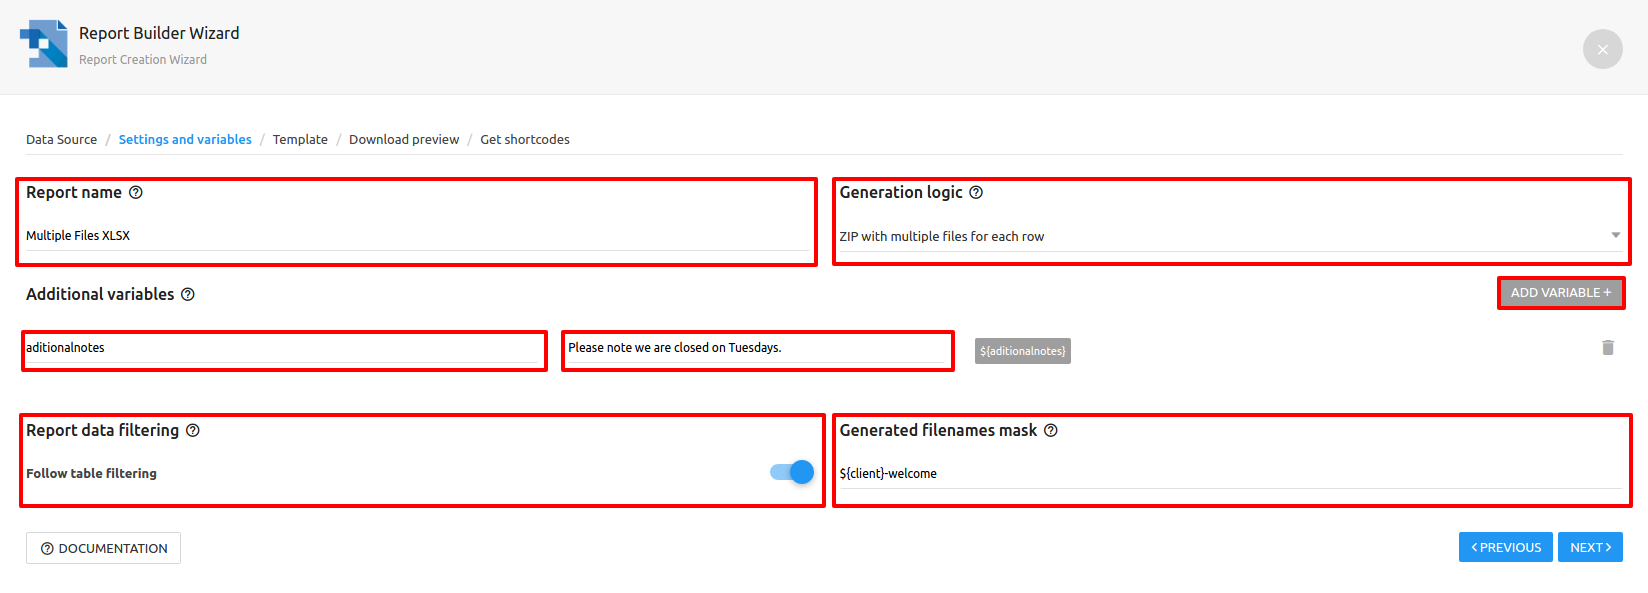Open ZIP with multiple files for each row select
The width and height of the screenshot is (1648, 593).
click(x=1230, y=236)
